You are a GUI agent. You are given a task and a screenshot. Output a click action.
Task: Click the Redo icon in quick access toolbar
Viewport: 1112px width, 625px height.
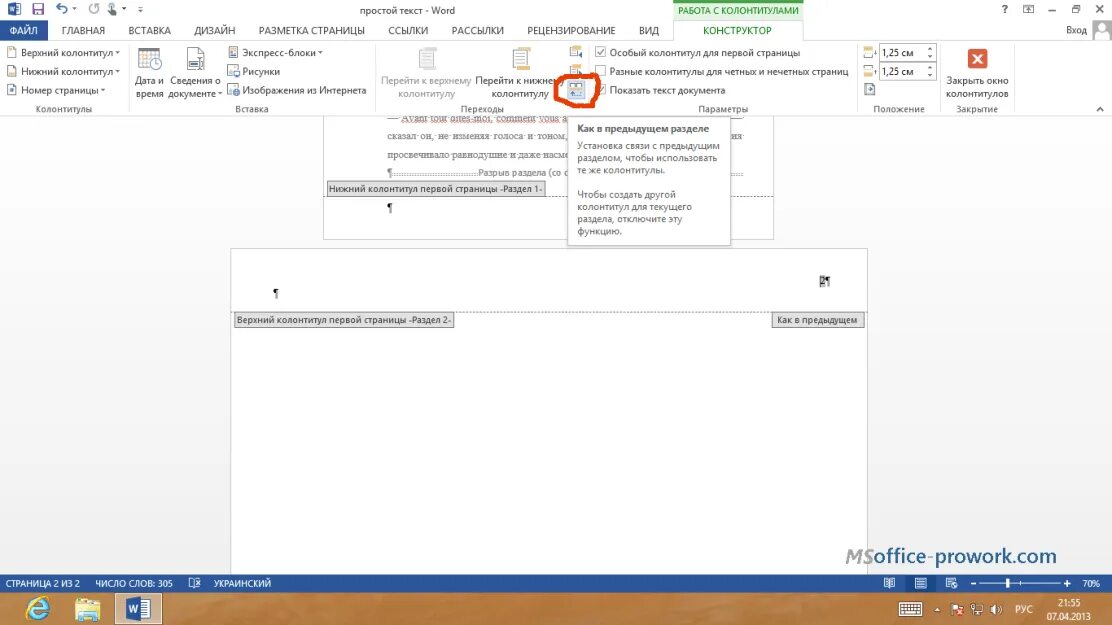(x=94, y=9)
